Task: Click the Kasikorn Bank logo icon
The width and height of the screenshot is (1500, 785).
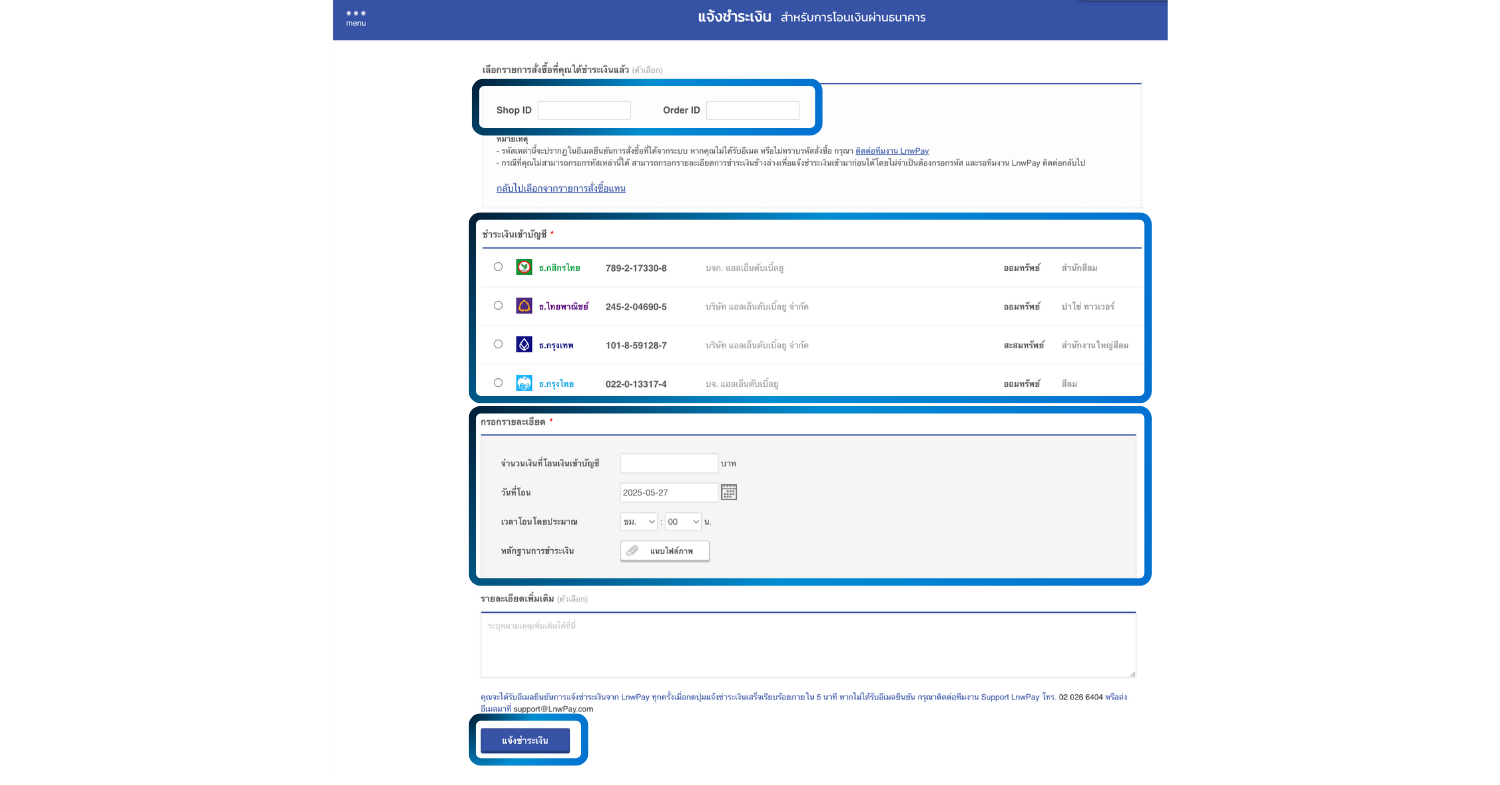Action: click(x=524, y=267)
